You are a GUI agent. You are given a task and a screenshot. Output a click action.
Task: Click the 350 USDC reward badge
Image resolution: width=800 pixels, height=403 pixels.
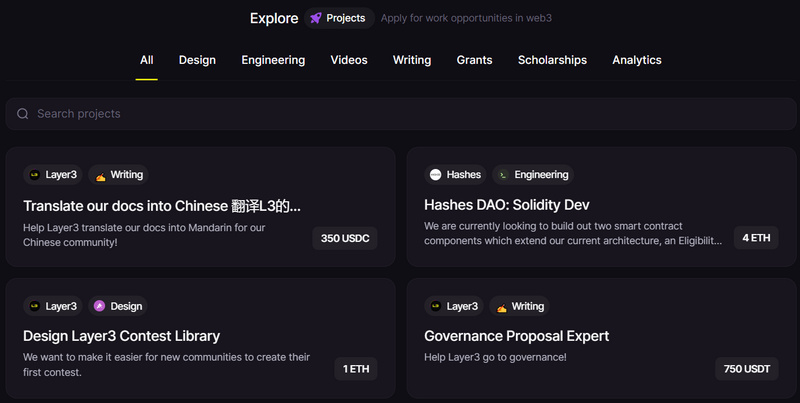click(345, 238)
